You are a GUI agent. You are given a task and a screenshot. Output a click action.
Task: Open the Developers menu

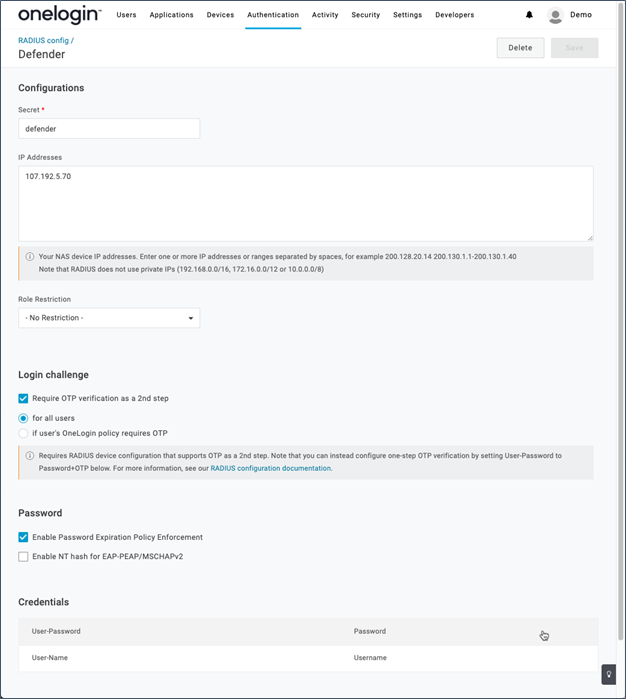(x=455, y=15)
